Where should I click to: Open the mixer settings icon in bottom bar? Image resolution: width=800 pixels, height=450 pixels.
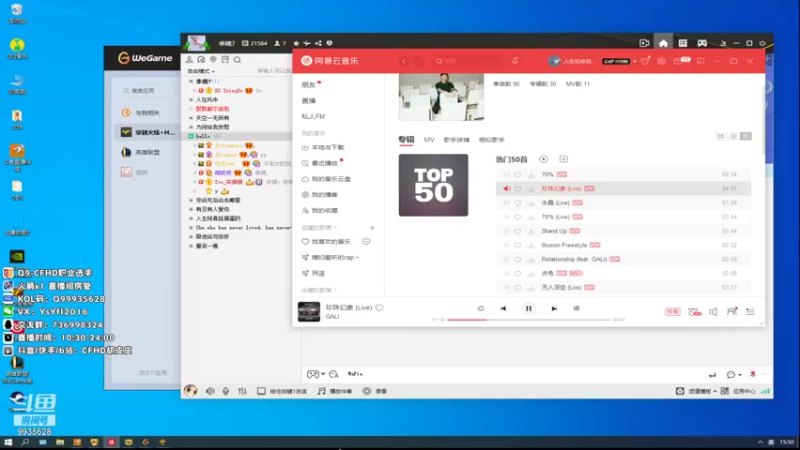point(242,391)
